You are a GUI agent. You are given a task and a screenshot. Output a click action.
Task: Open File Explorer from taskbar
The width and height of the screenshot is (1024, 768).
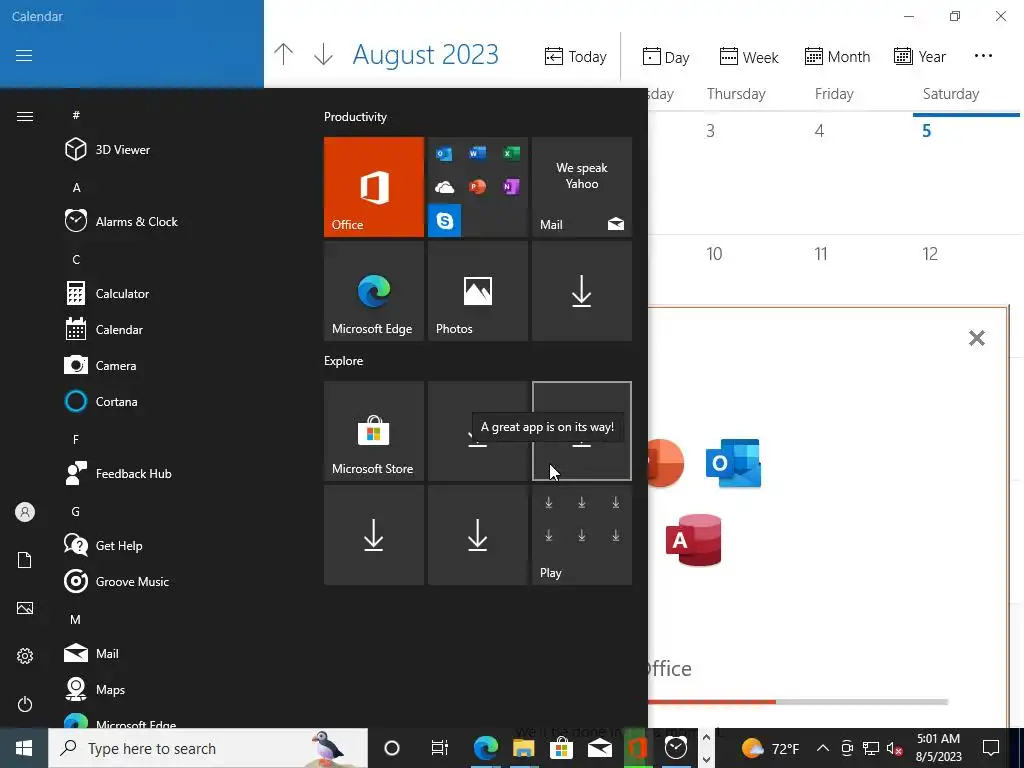pos(523,748)
